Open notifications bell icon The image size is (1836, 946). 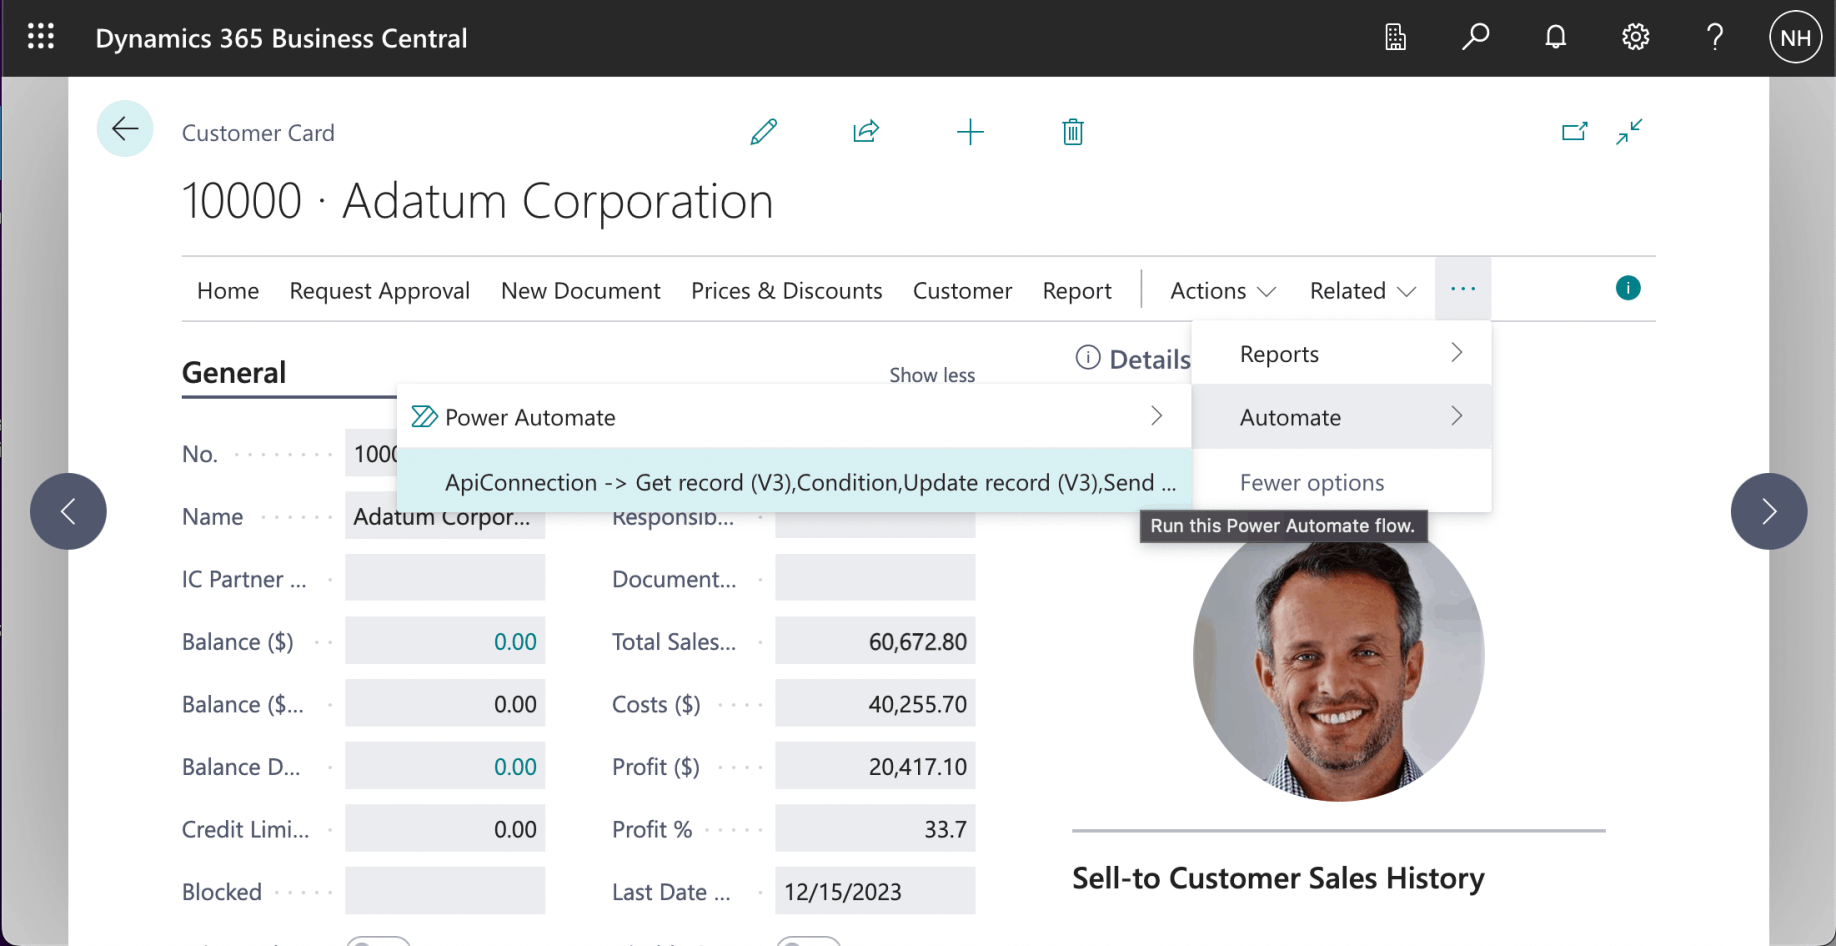[x=1555, y=38]
